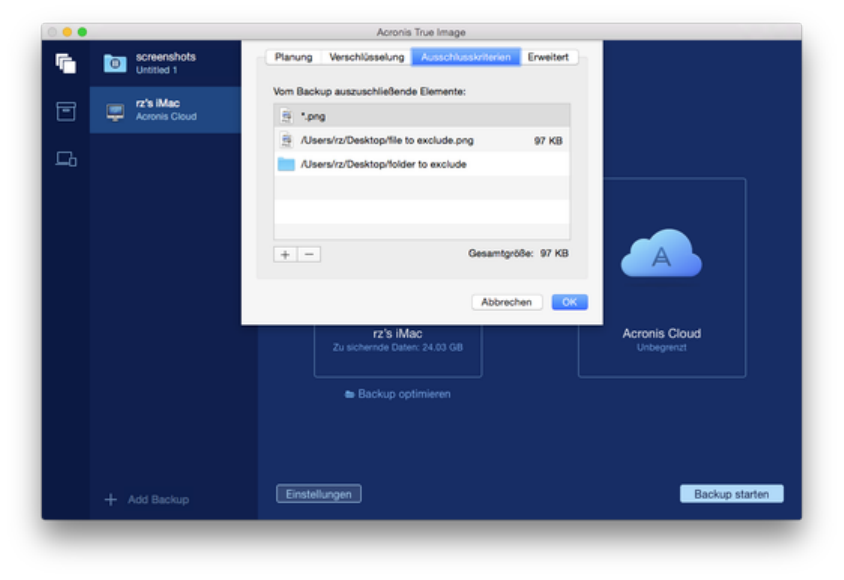
Task: Click the Backup starten button
Action: (731, 494)
